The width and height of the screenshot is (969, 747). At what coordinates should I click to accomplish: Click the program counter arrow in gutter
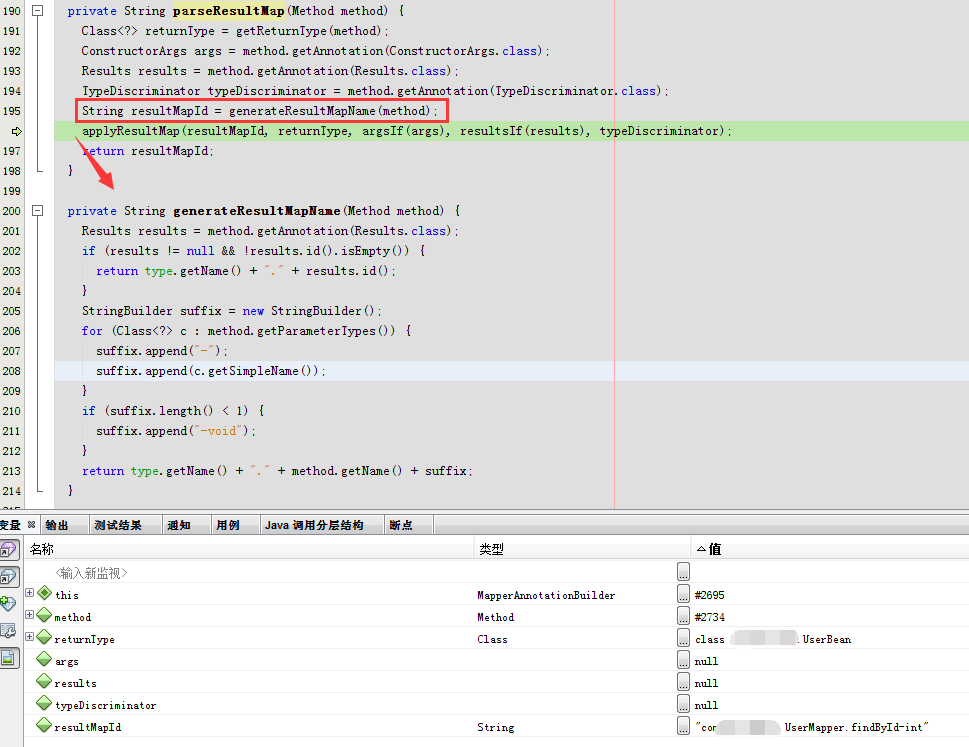pyautogui.click(x=17, y=131)
